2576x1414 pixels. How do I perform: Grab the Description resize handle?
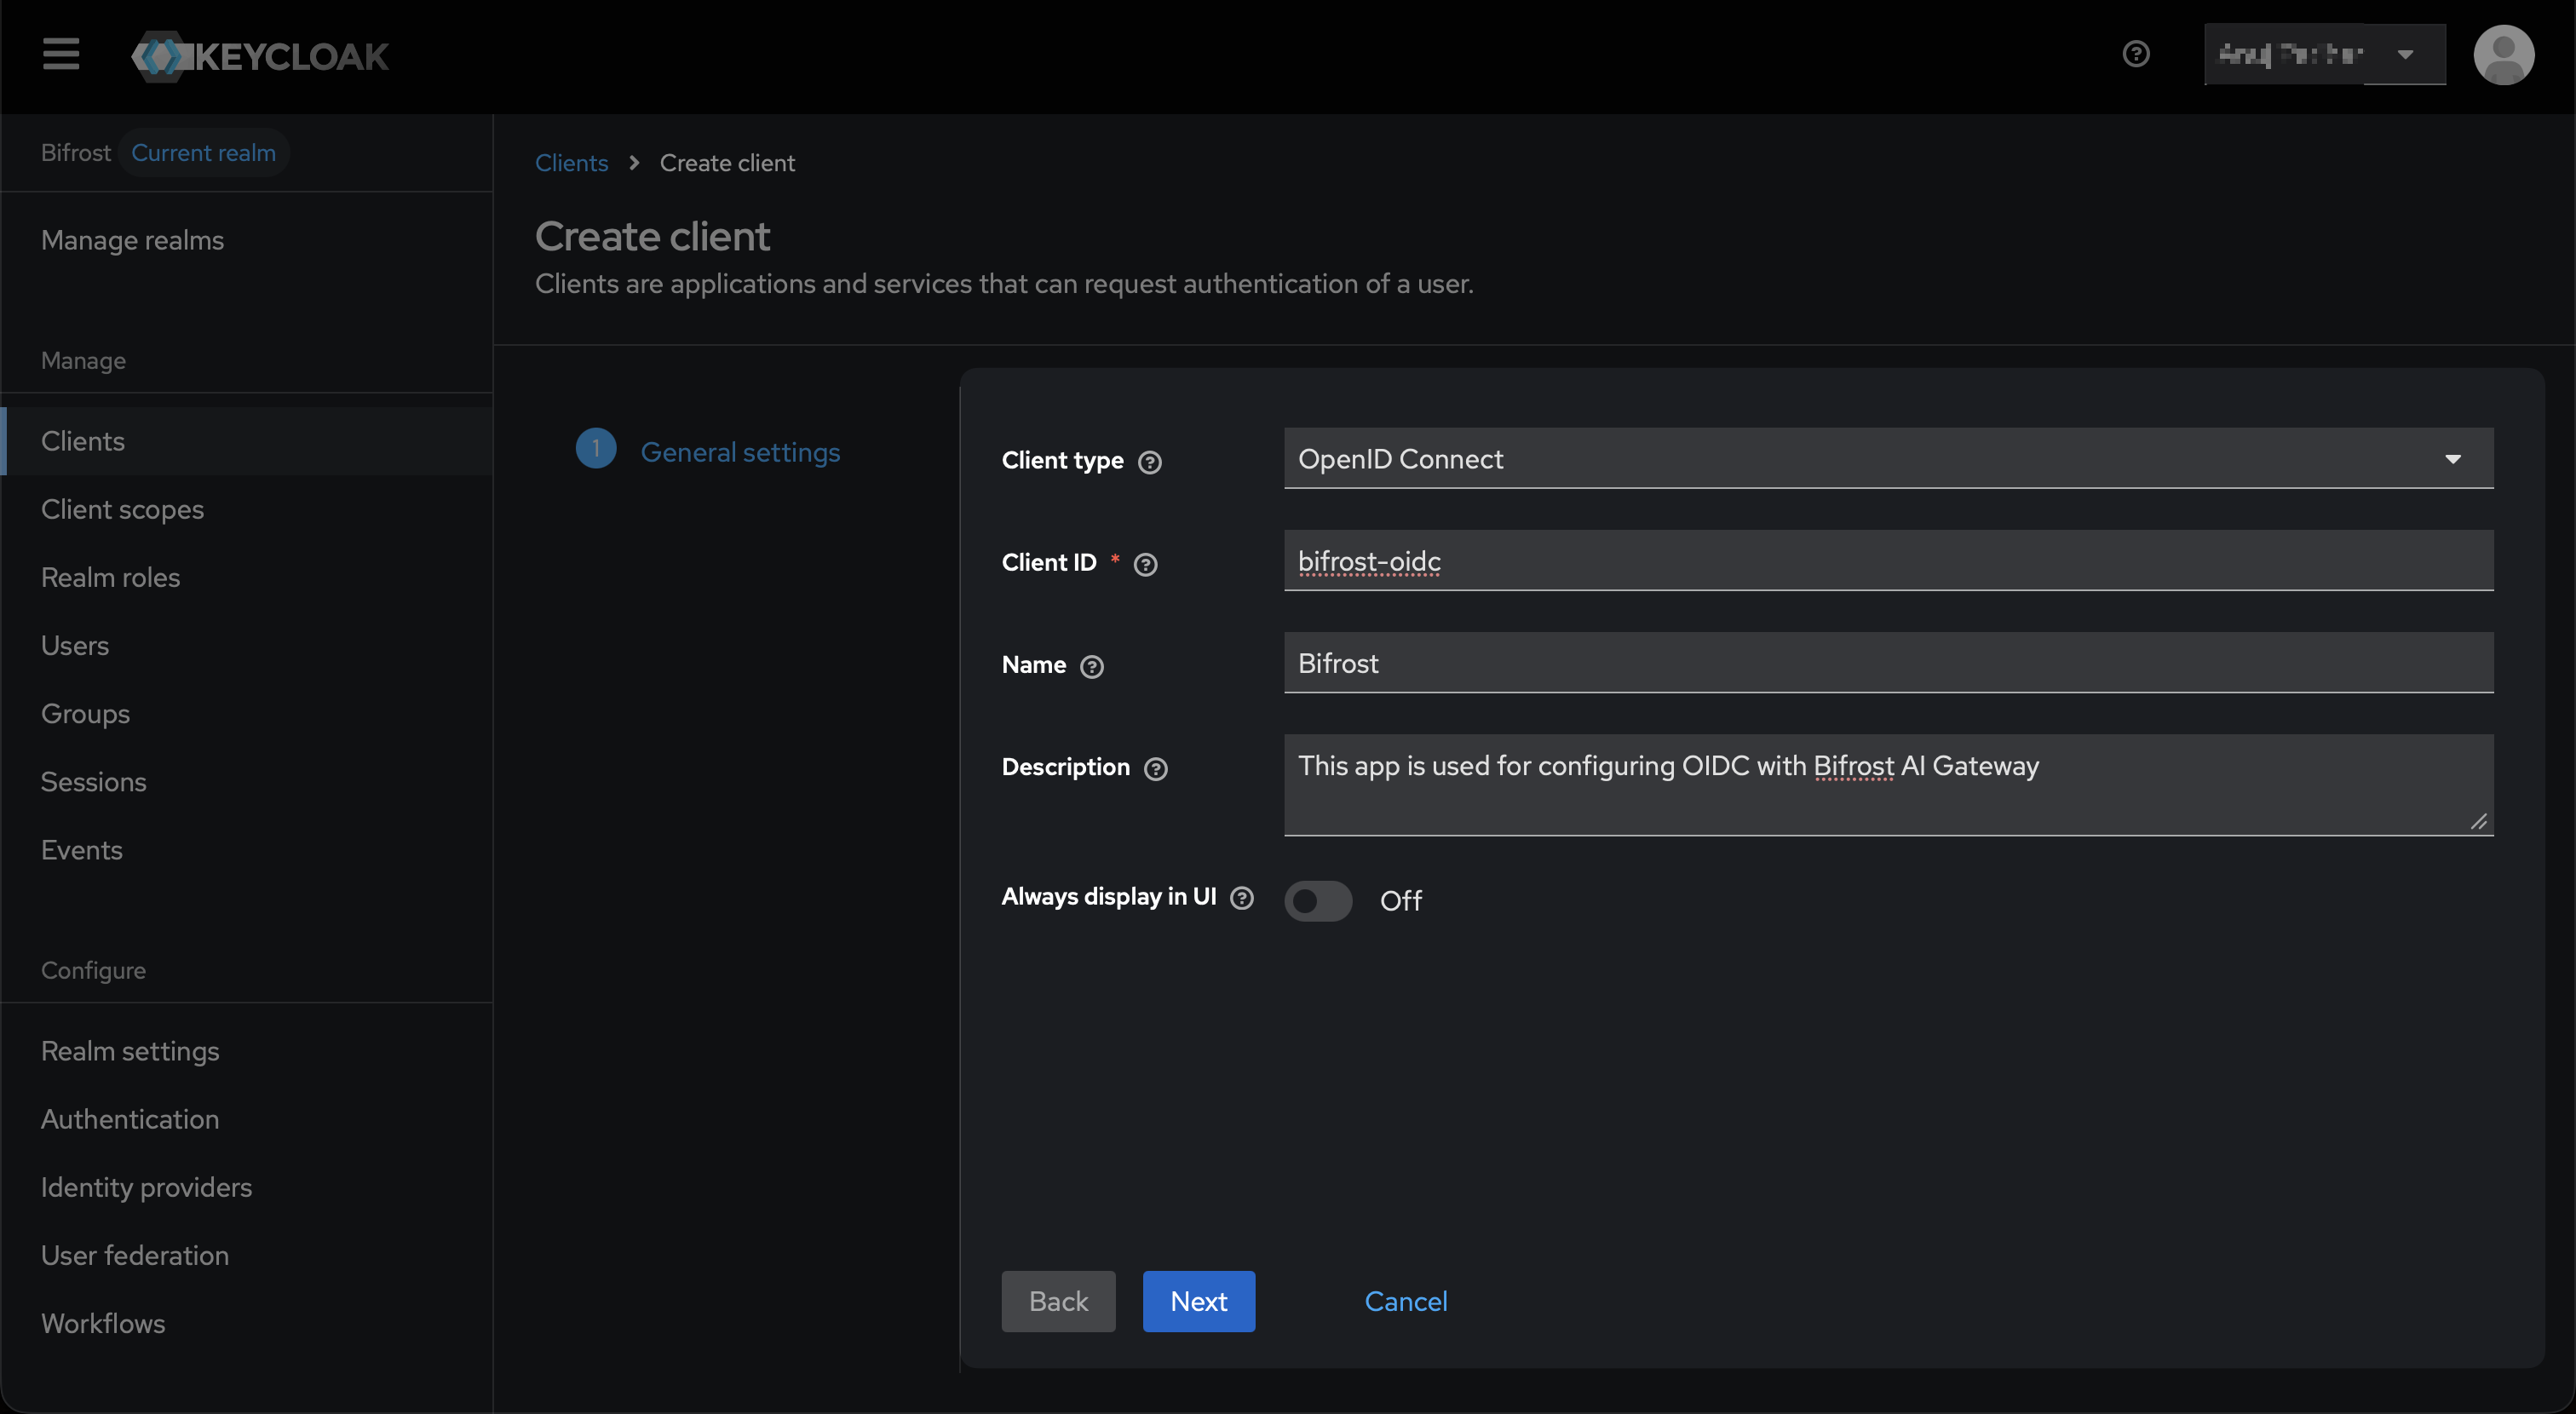(x=2478, y=821)
